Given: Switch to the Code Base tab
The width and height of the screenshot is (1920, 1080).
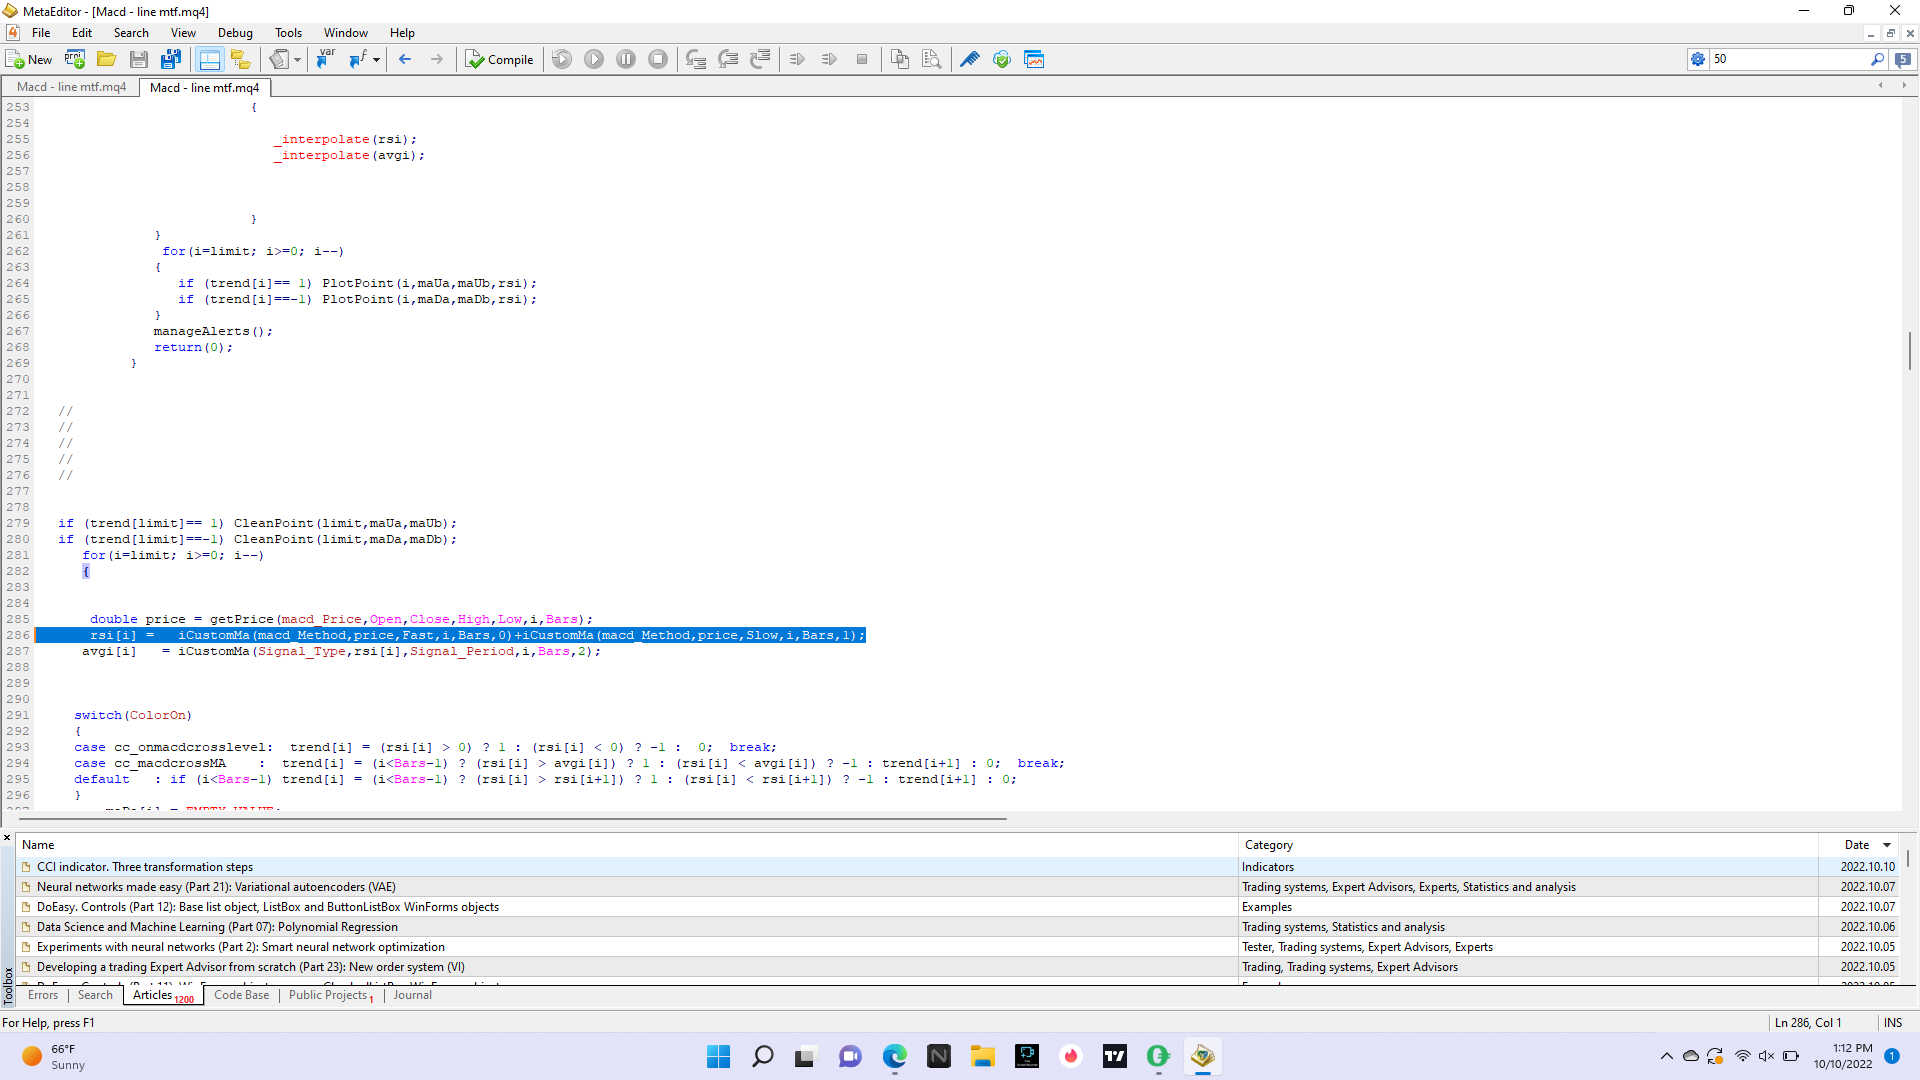Looking at the screenshot, I should point(241,995).
